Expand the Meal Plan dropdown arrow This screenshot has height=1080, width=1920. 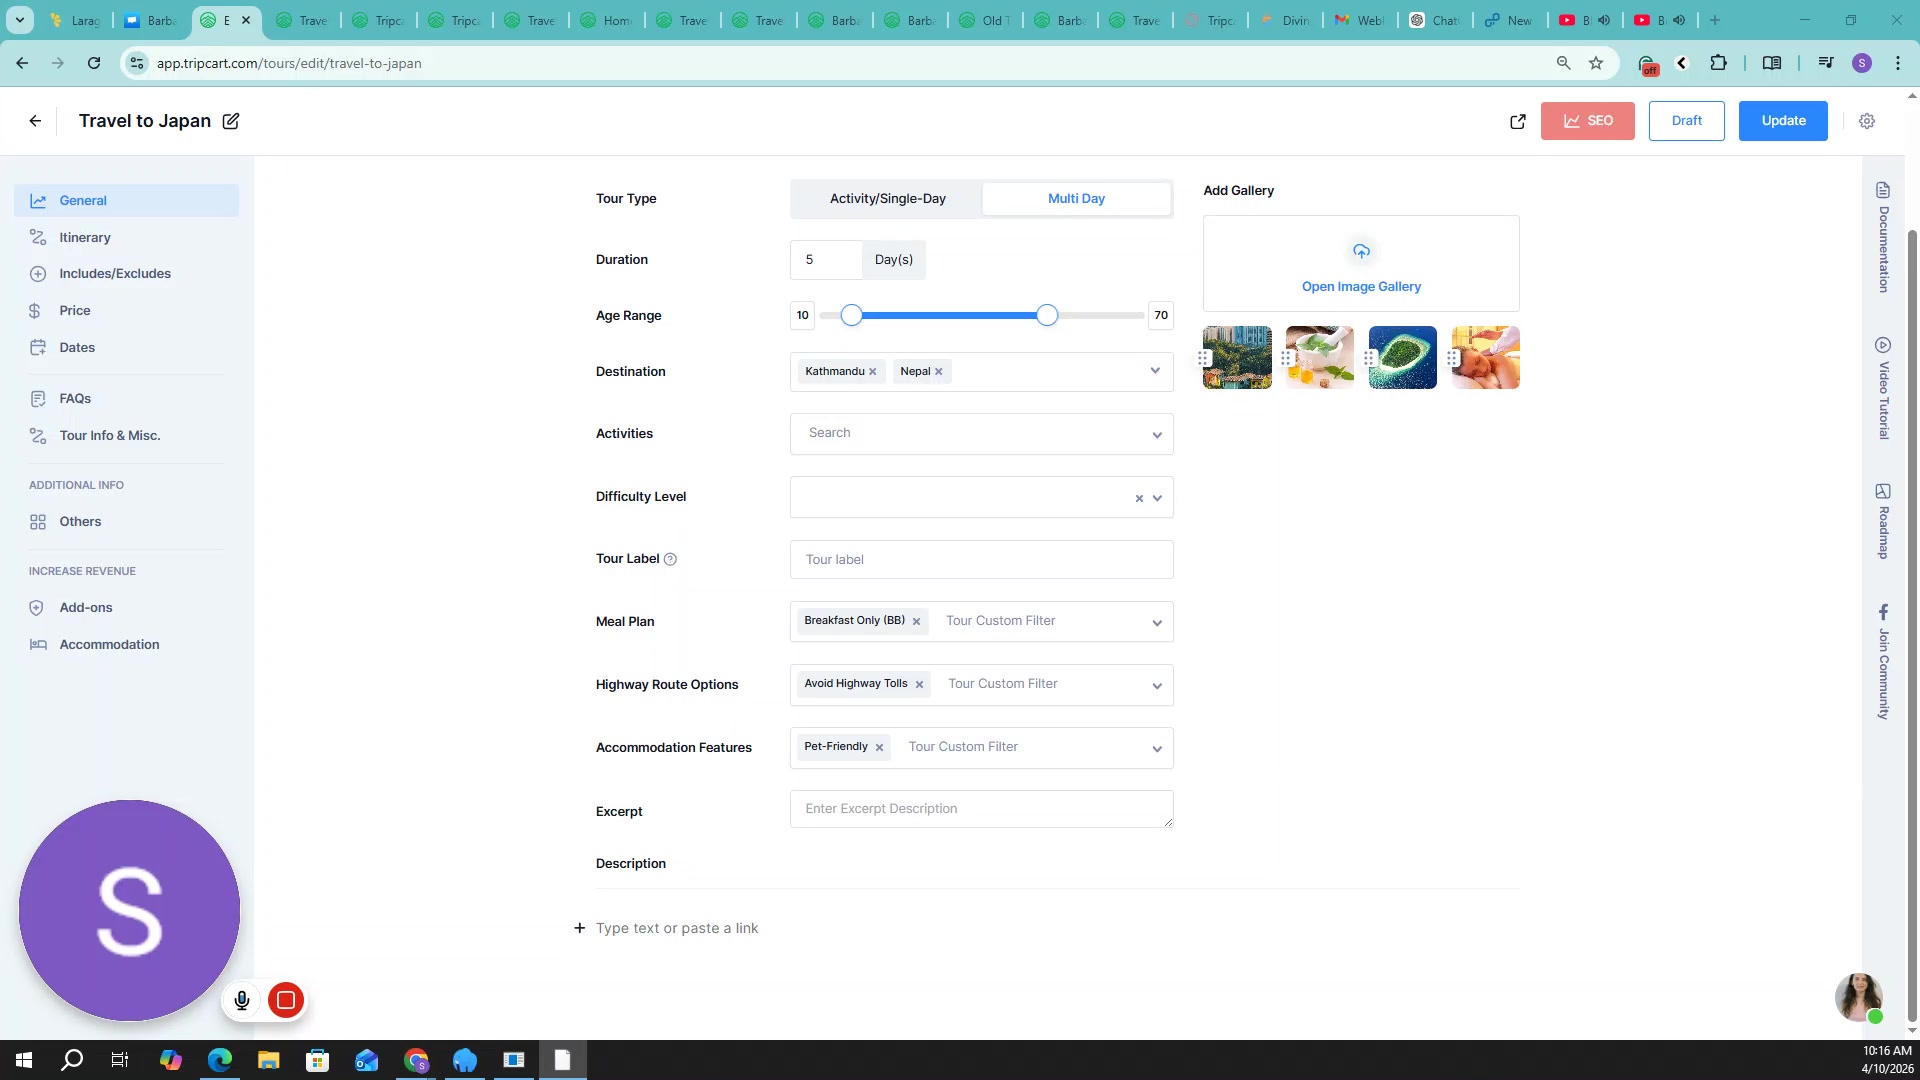[x=1157, y=623]
